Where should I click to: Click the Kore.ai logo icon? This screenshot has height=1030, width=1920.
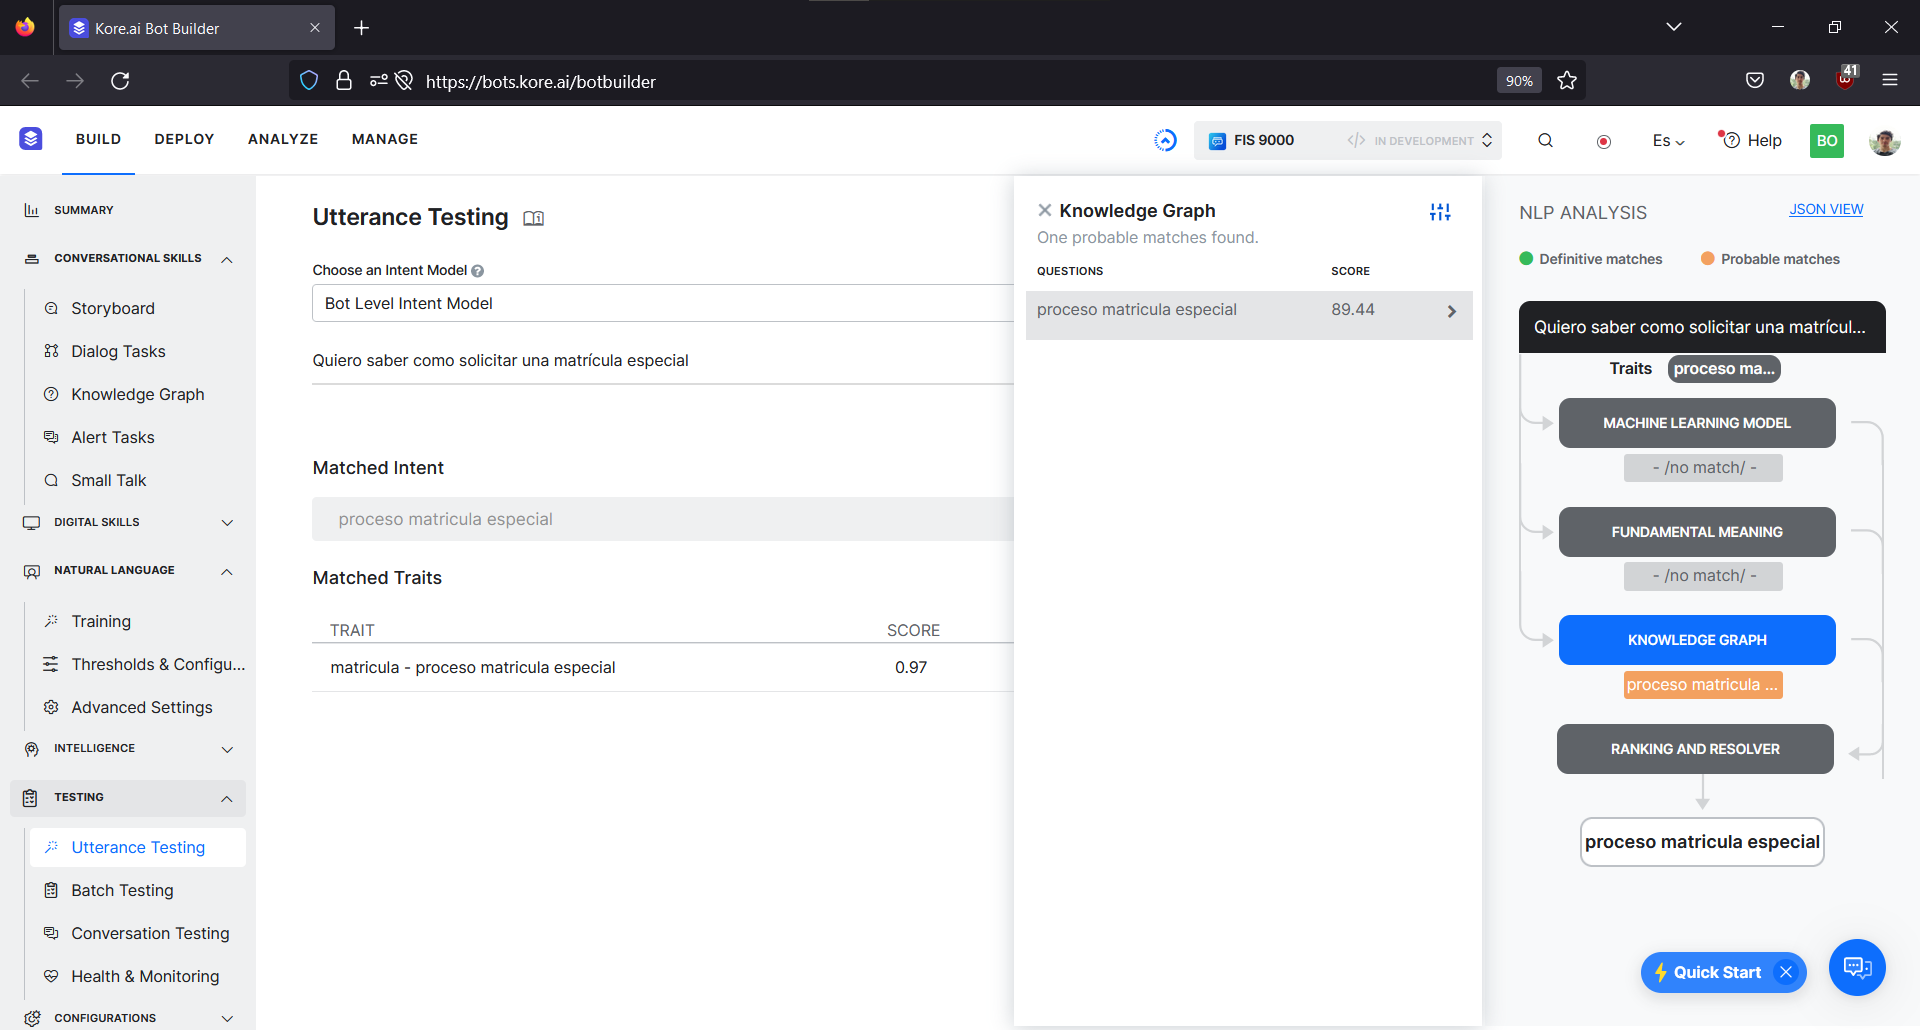31,139
